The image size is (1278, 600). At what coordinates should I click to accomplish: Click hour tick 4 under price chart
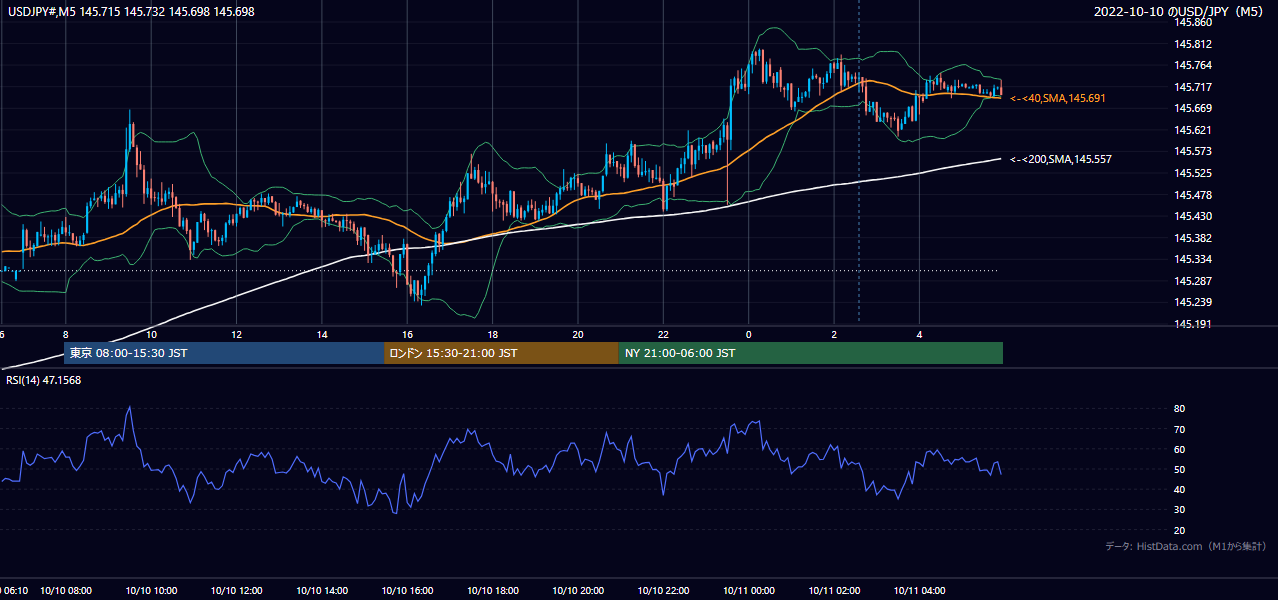[919, 335]
